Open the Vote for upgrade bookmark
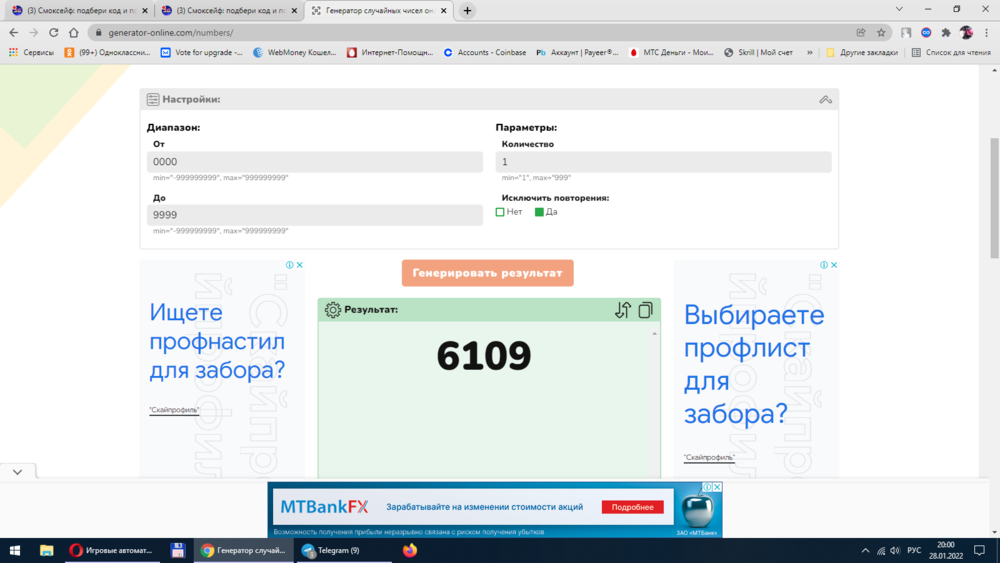Viewport: 1000px width, 563px height. click(202, 52)
